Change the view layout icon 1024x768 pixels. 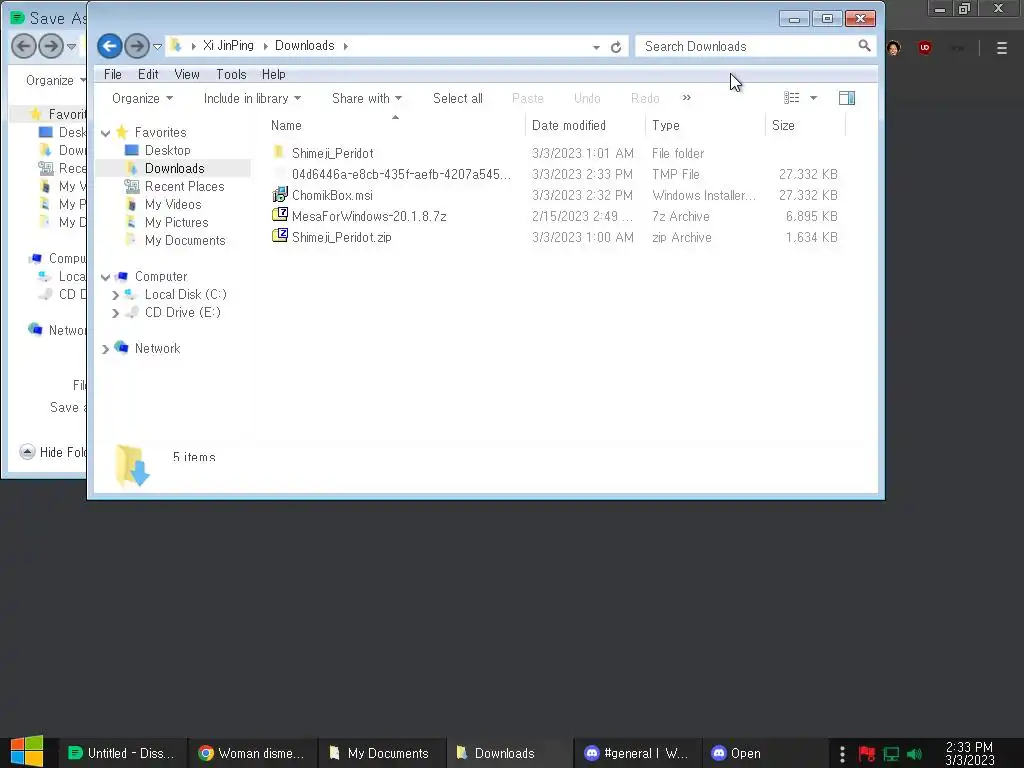point(792,98)
